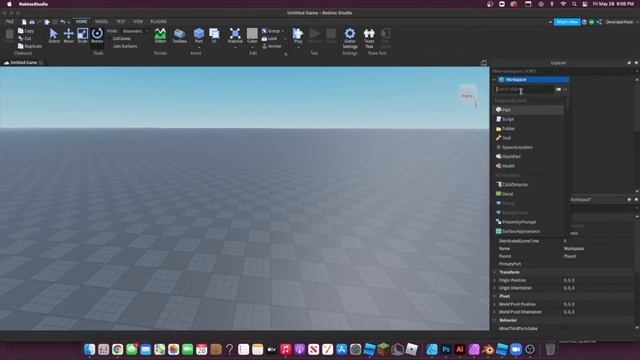Screen dimensions: 640x360
Task: Choose the Select tool in the ribbon
Action: 53,35
